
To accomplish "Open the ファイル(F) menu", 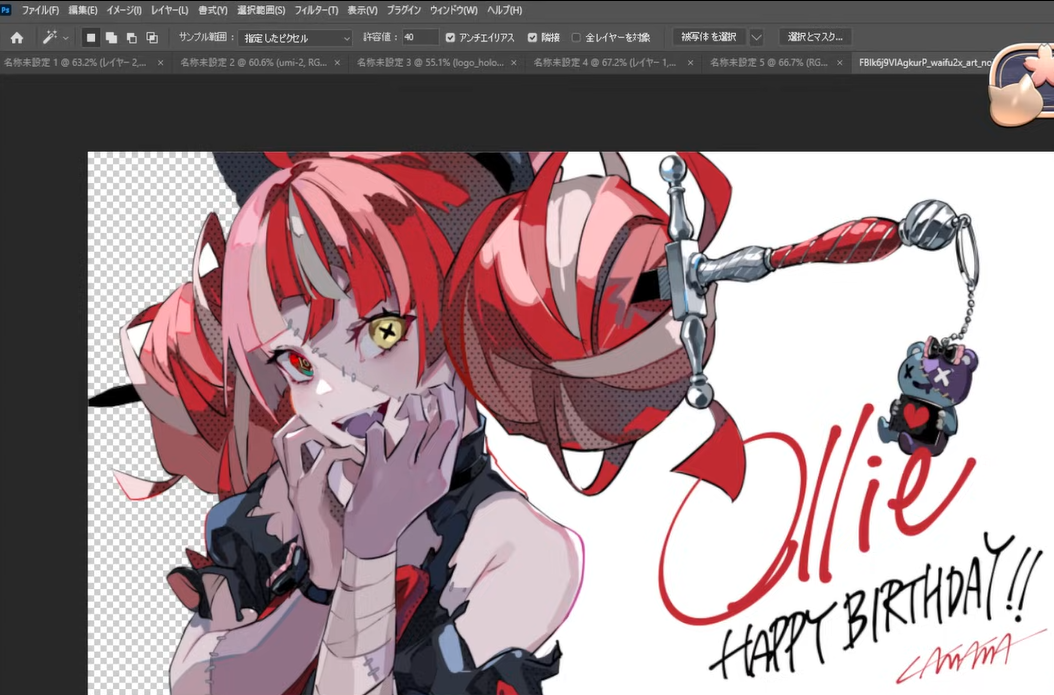I will 40,10.
